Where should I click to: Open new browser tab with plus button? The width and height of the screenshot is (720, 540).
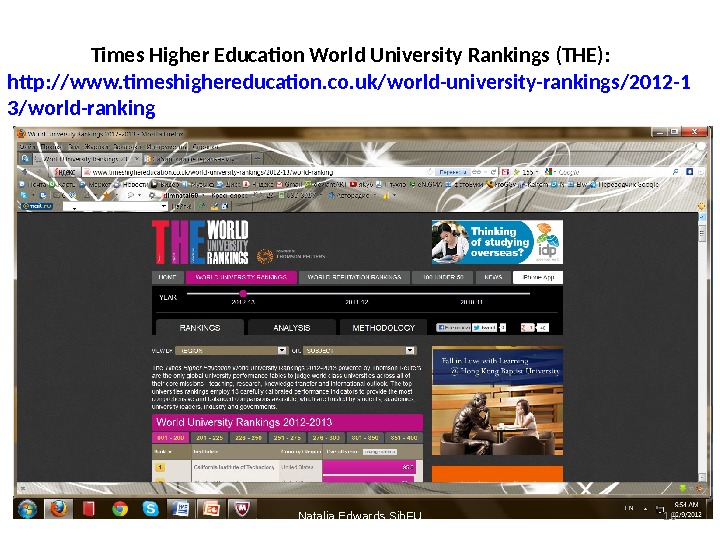pyautogui.click(x=258, y=158)
